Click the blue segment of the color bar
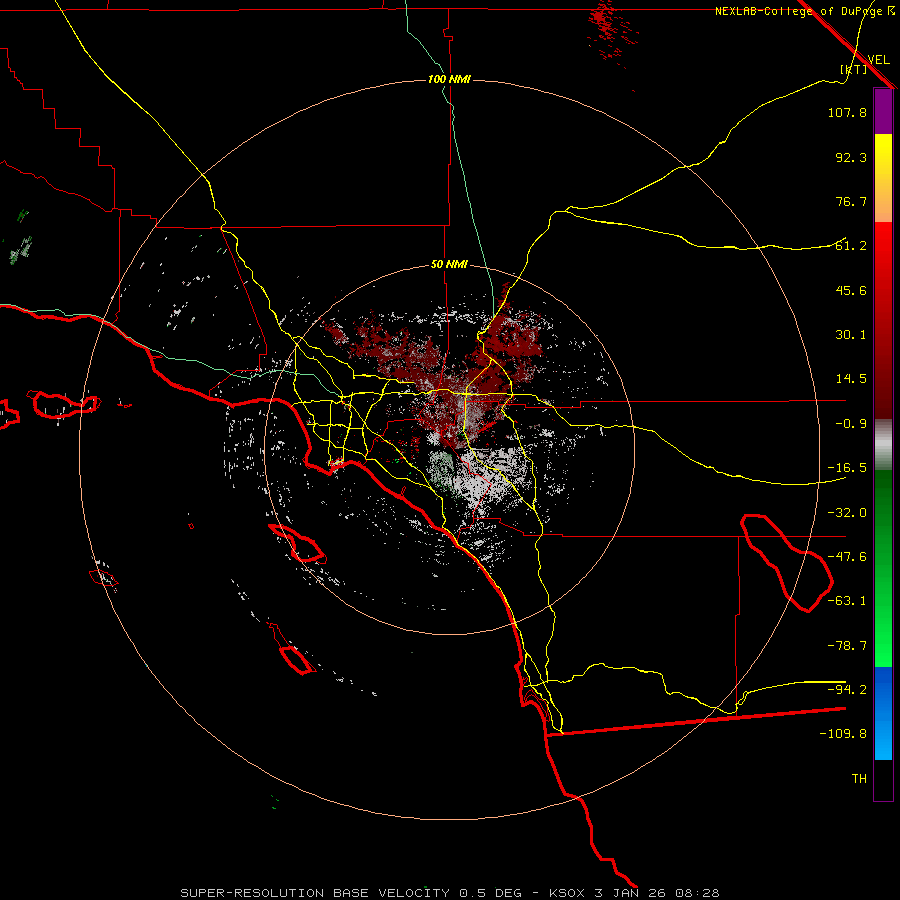 [883, 713]
